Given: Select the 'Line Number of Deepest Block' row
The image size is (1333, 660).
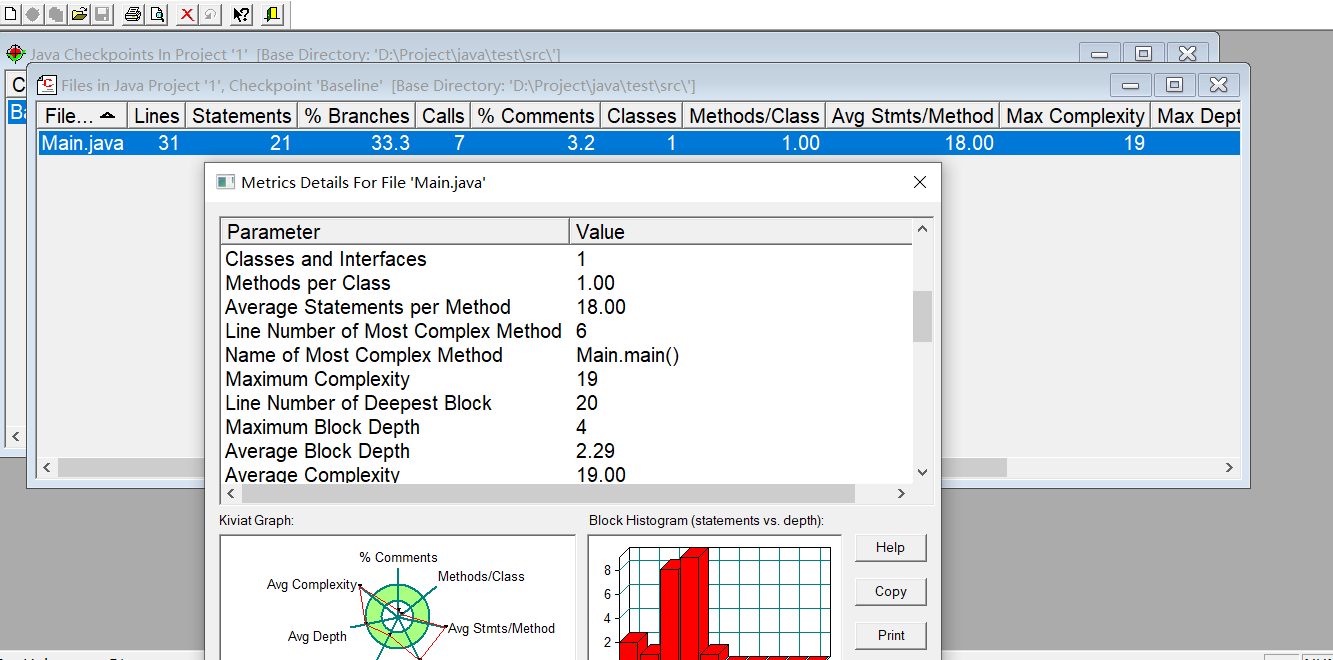Looking at the screenshot, I should (x=566, y=403).
